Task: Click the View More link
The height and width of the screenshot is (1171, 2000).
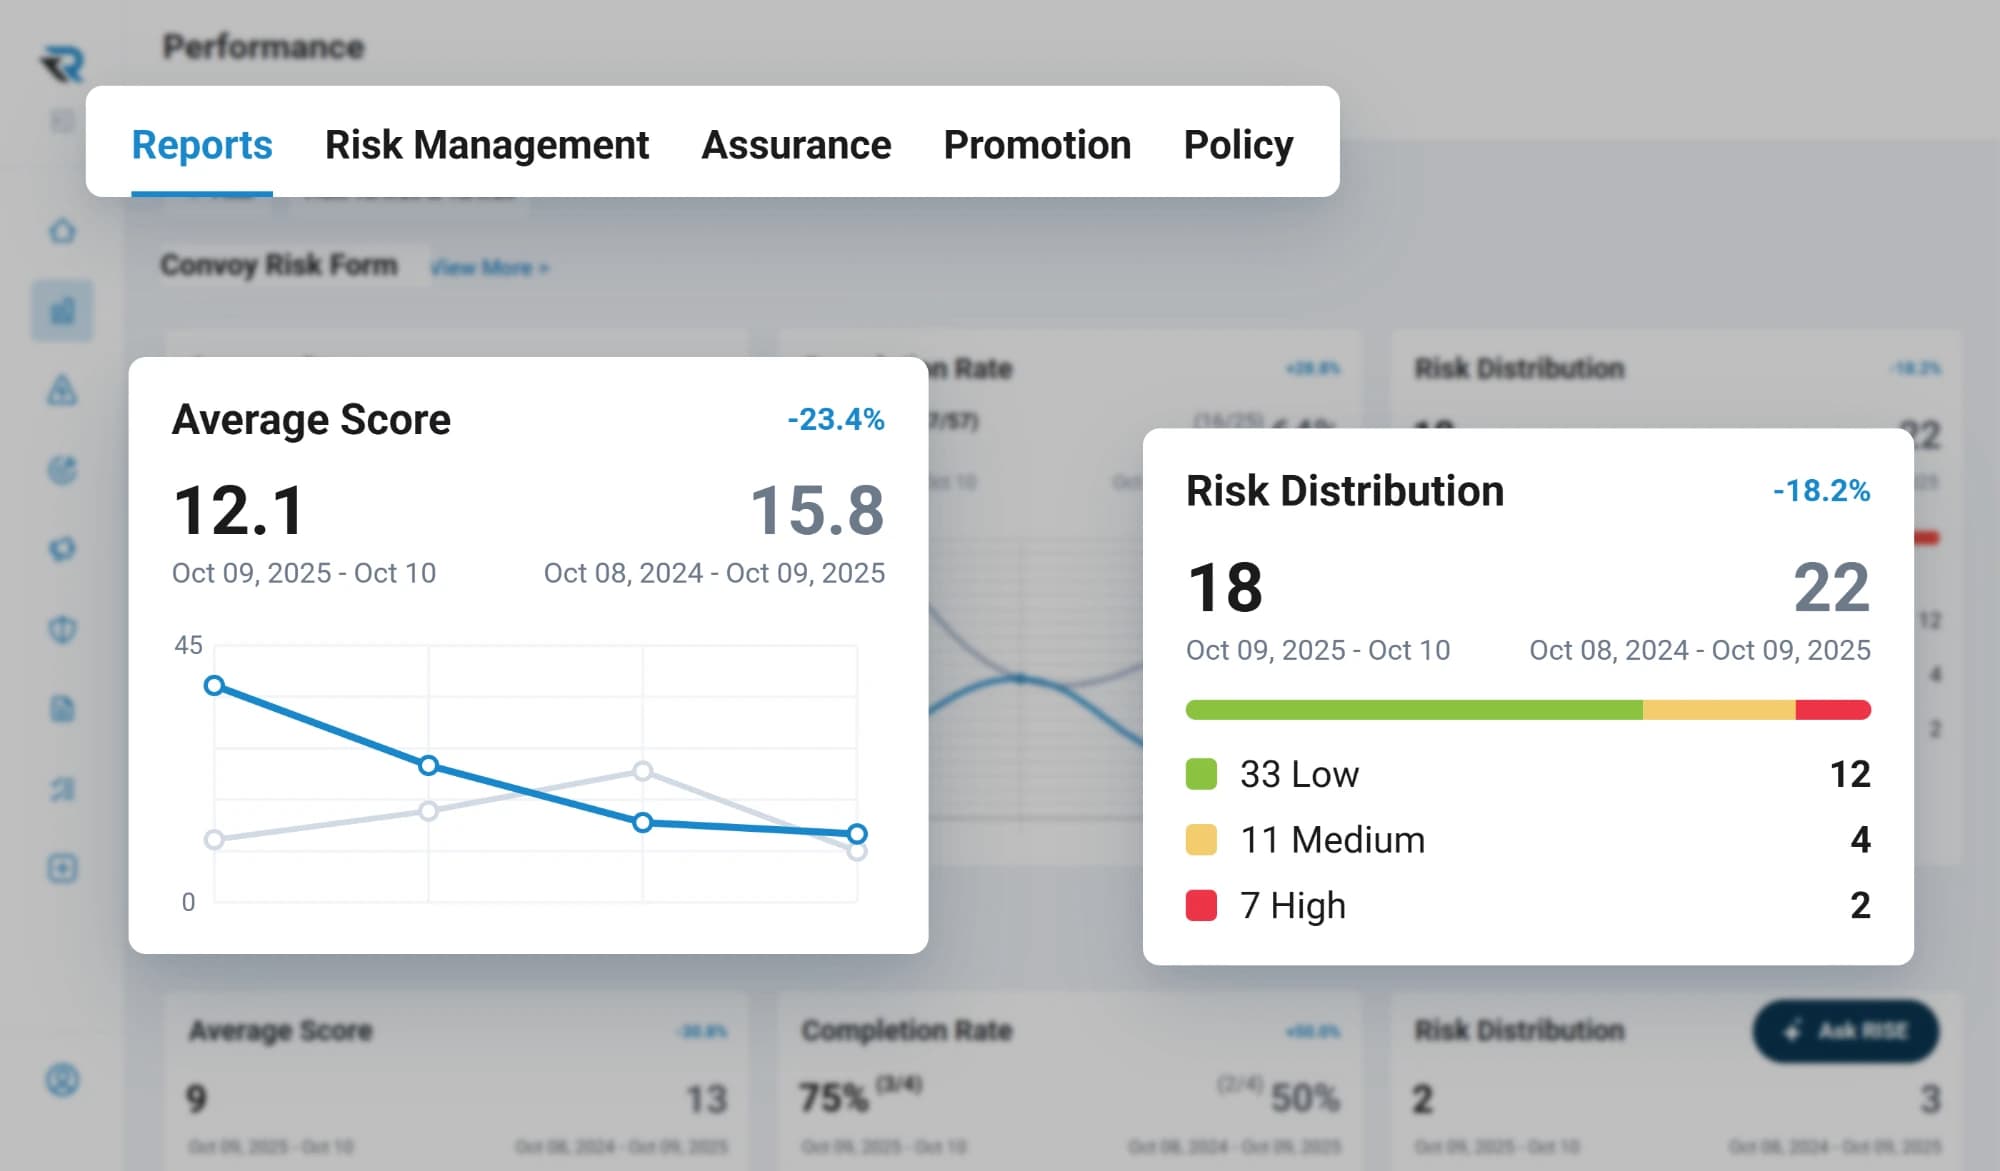Action: point(490,268)
